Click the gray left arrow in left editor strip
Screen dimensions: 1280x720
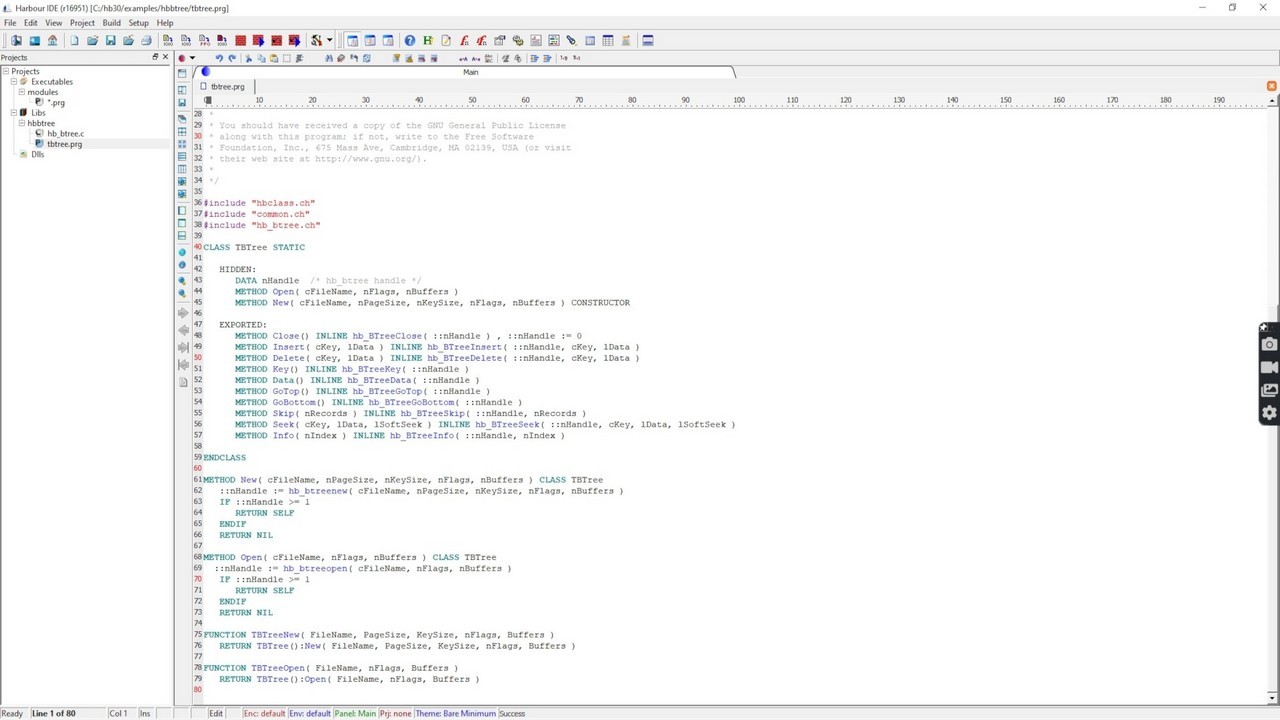(x=182, y=330)
